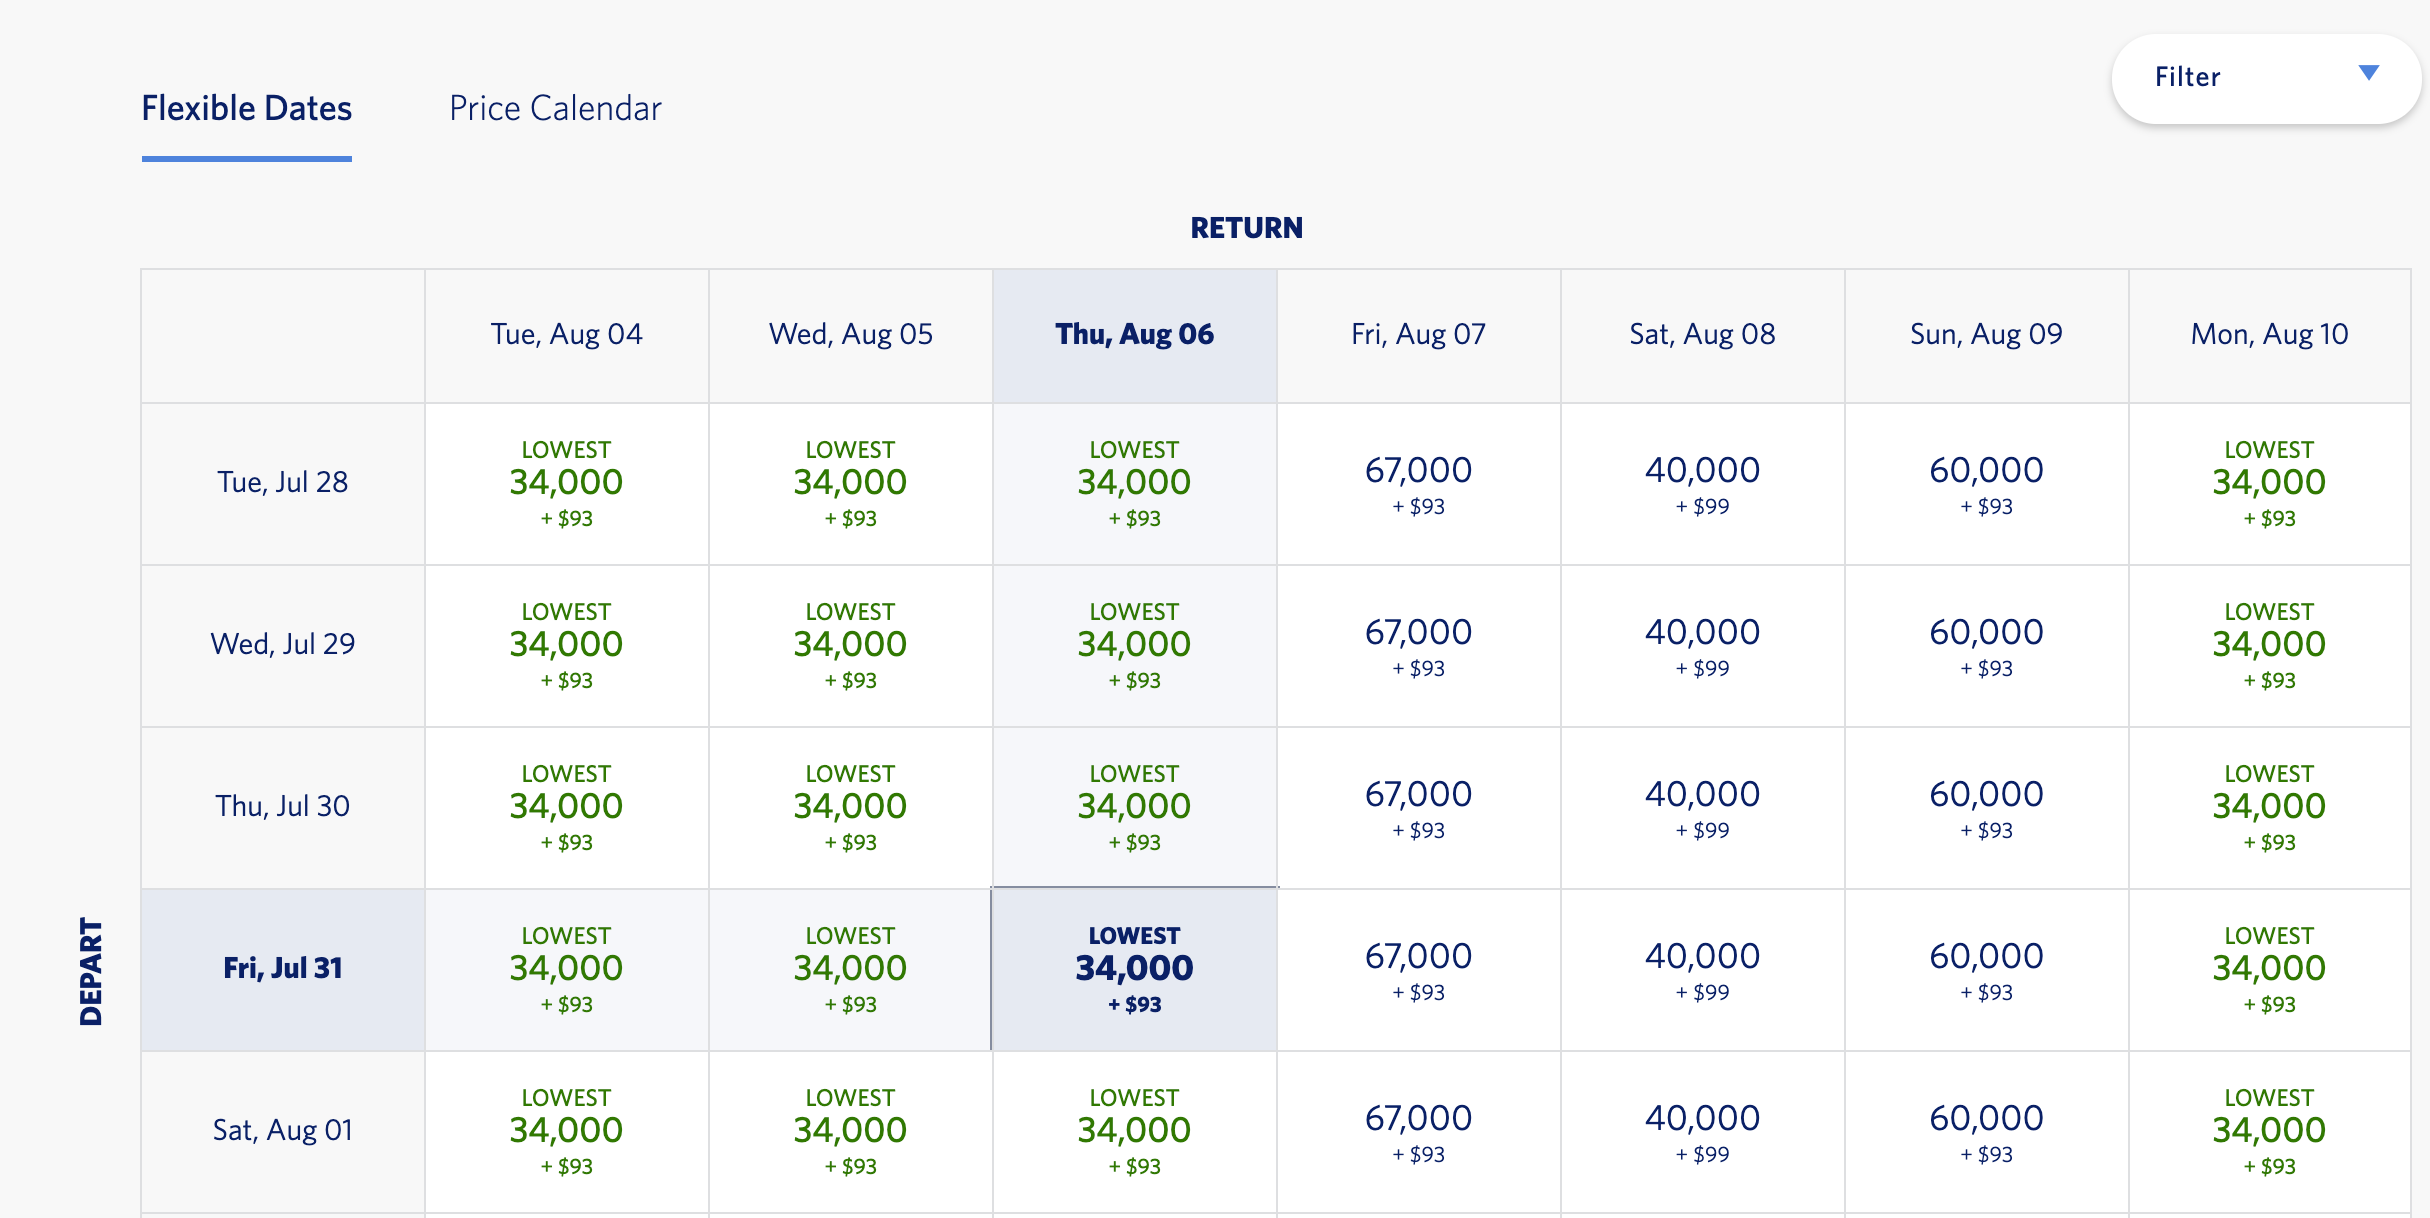Select the Flexible Dates tab
2430x1218 pixels.
[247, 108]
